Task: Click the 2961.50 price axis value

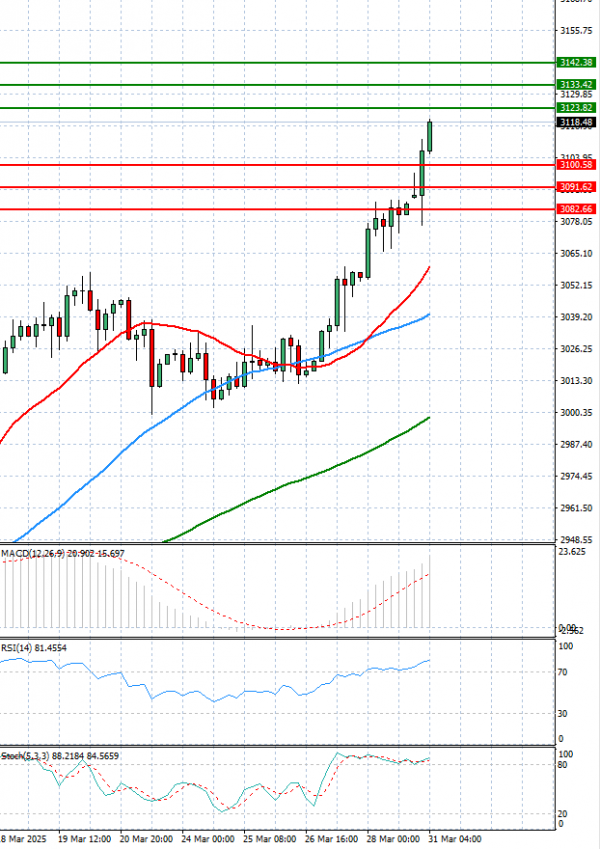Action: 576,508
